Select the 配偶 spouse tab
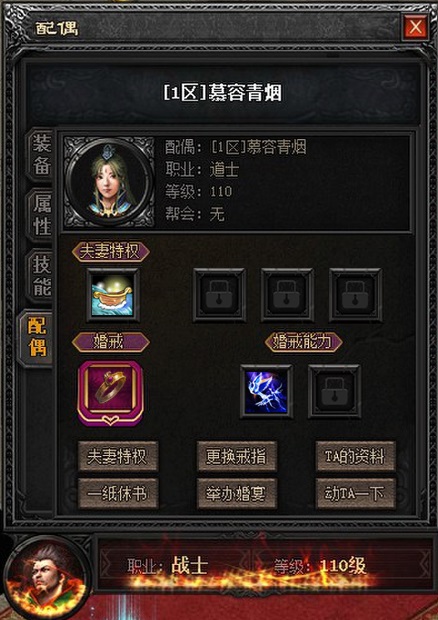Screen dimensions: 438x620 pyautogui.click(x=36, y=338)
